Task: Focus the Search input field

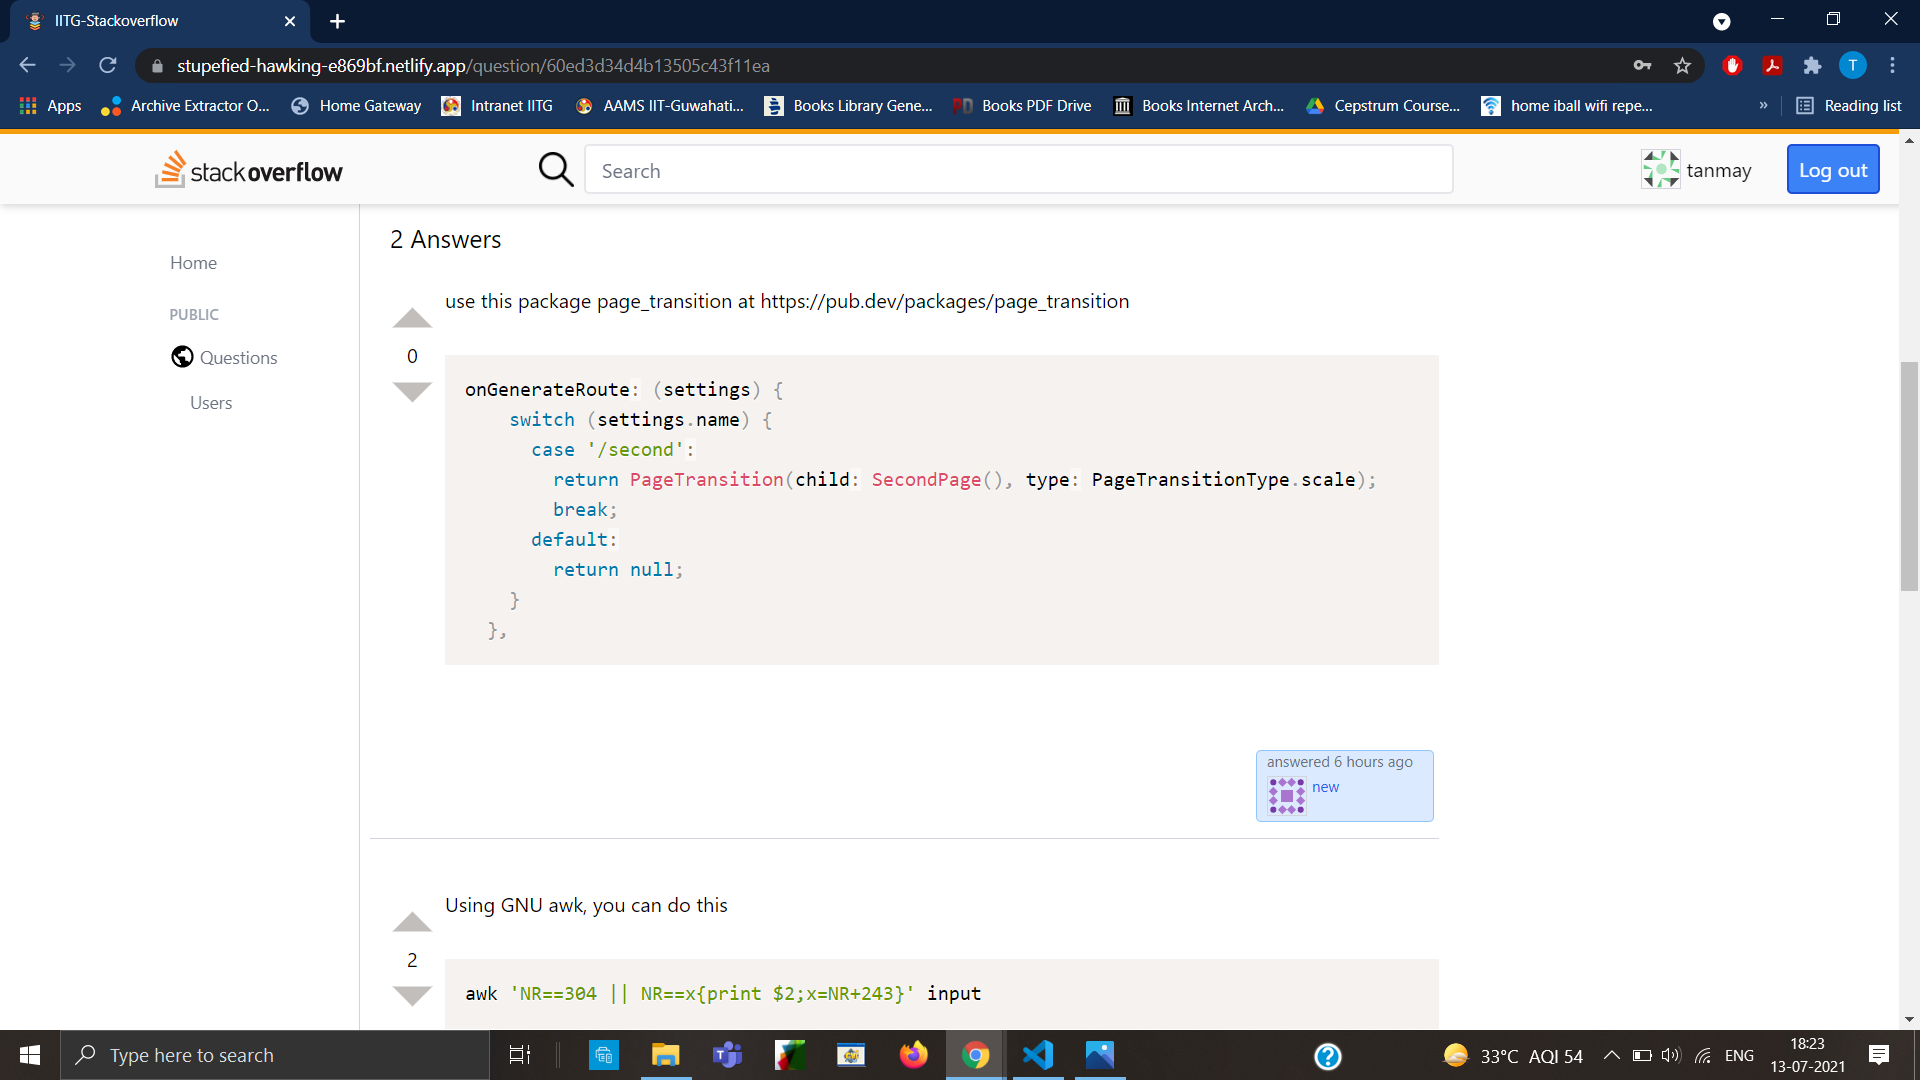Action: point(1018,170)
